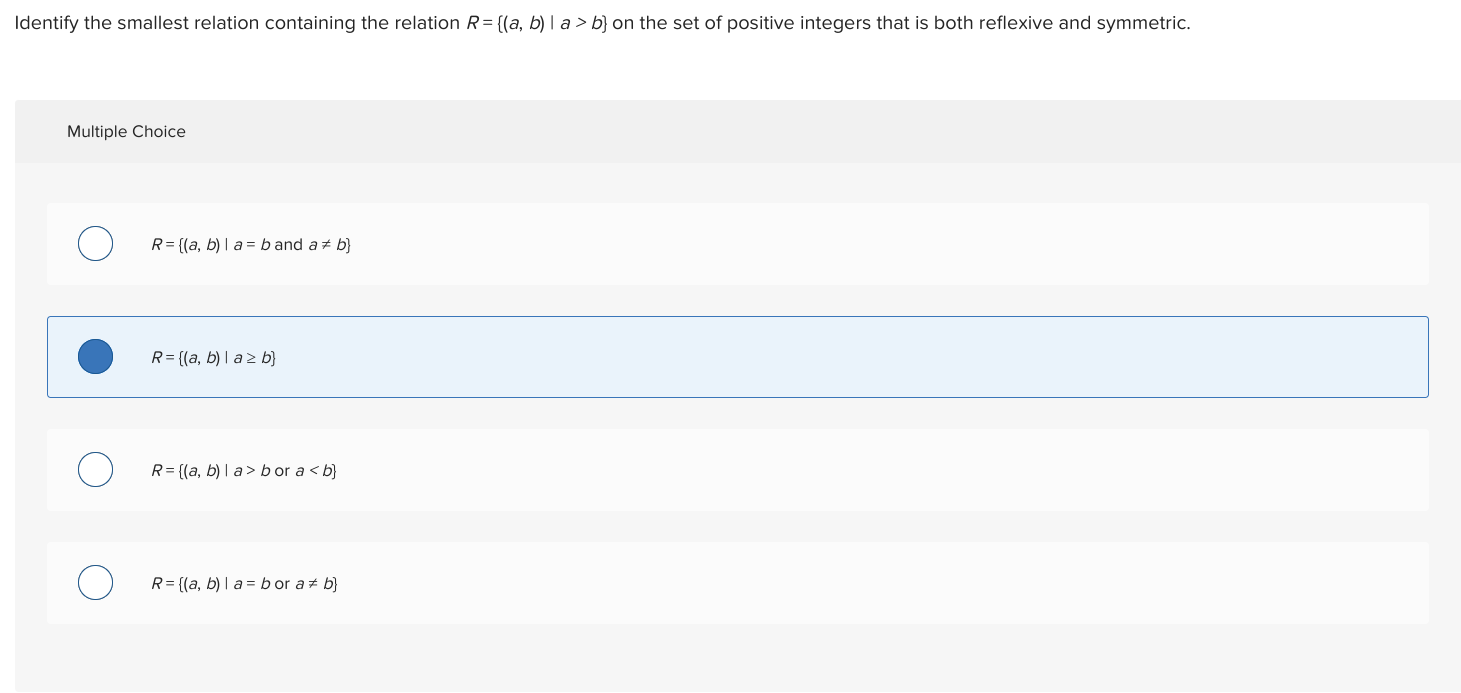Deselect the currently filled answer bubble

95,356
